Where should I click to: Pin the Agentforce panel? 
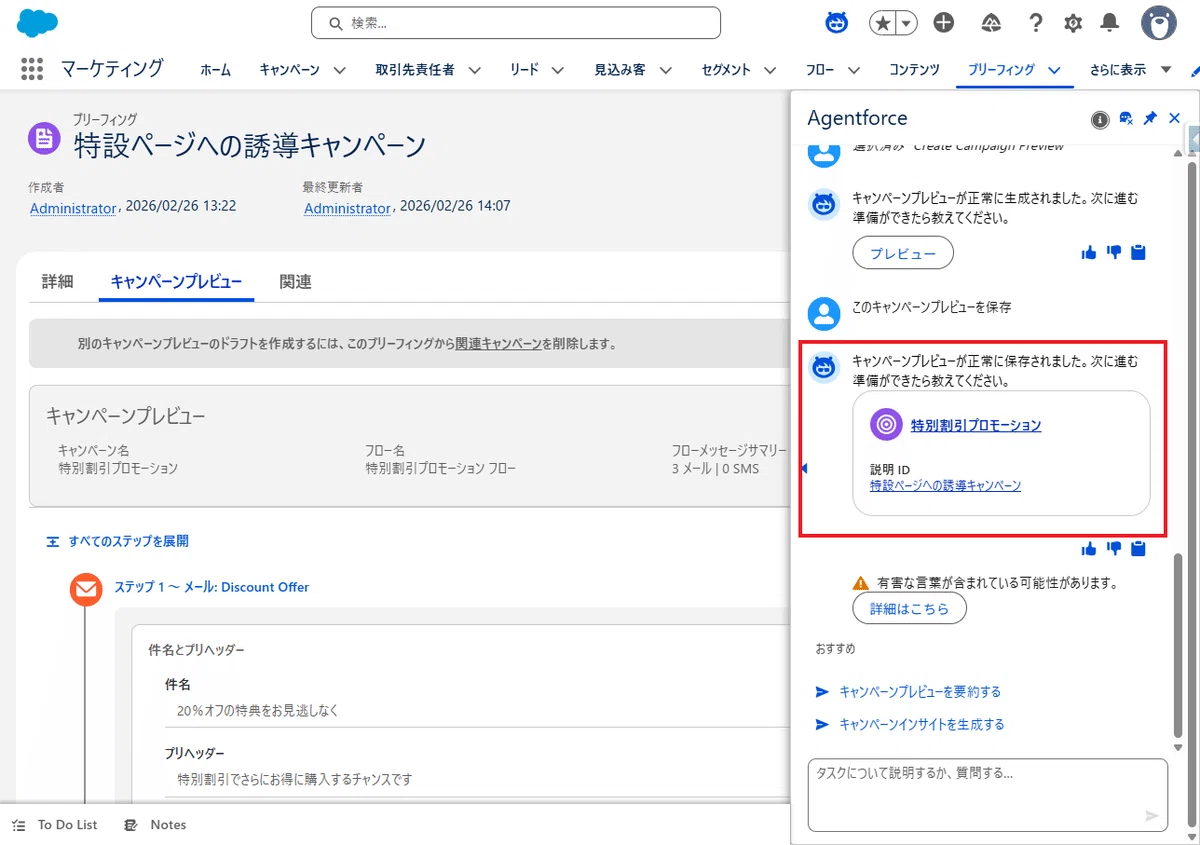coord(1150,119)
